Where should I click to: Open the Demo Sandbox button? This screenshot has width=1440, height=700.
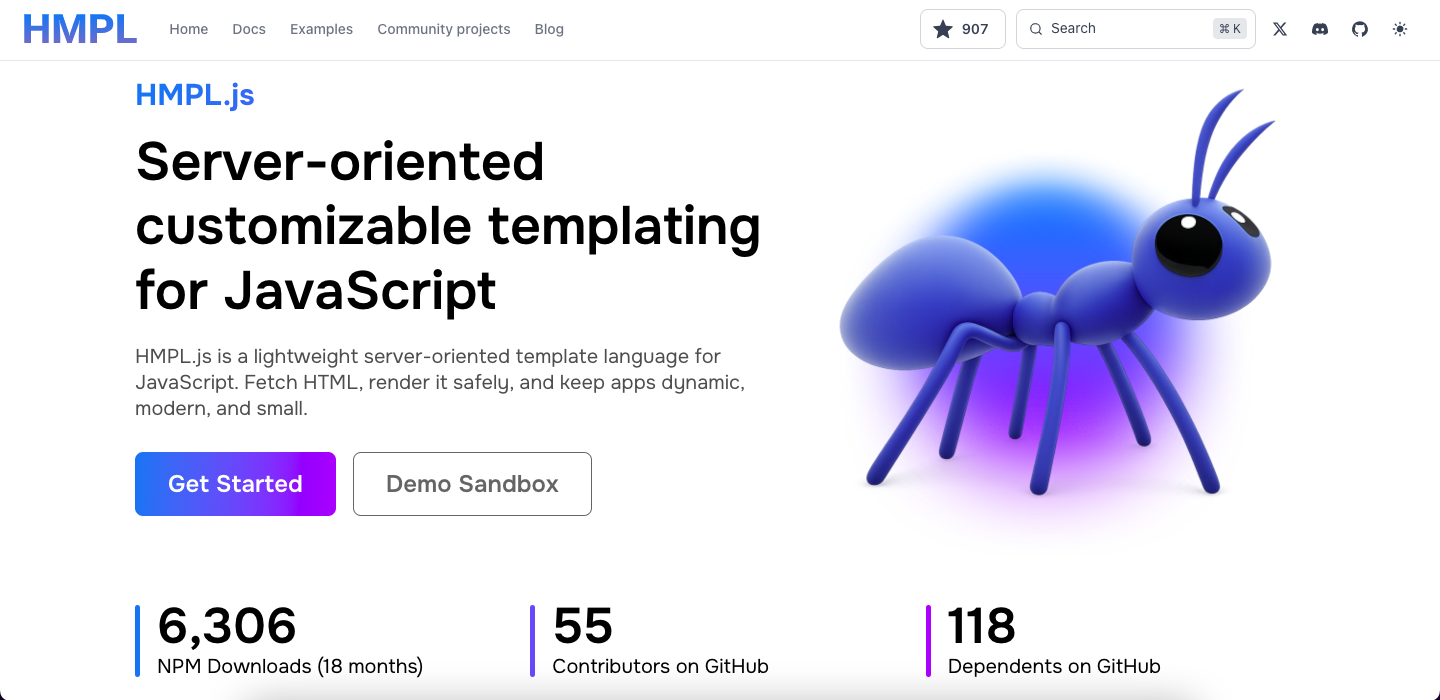472,484
